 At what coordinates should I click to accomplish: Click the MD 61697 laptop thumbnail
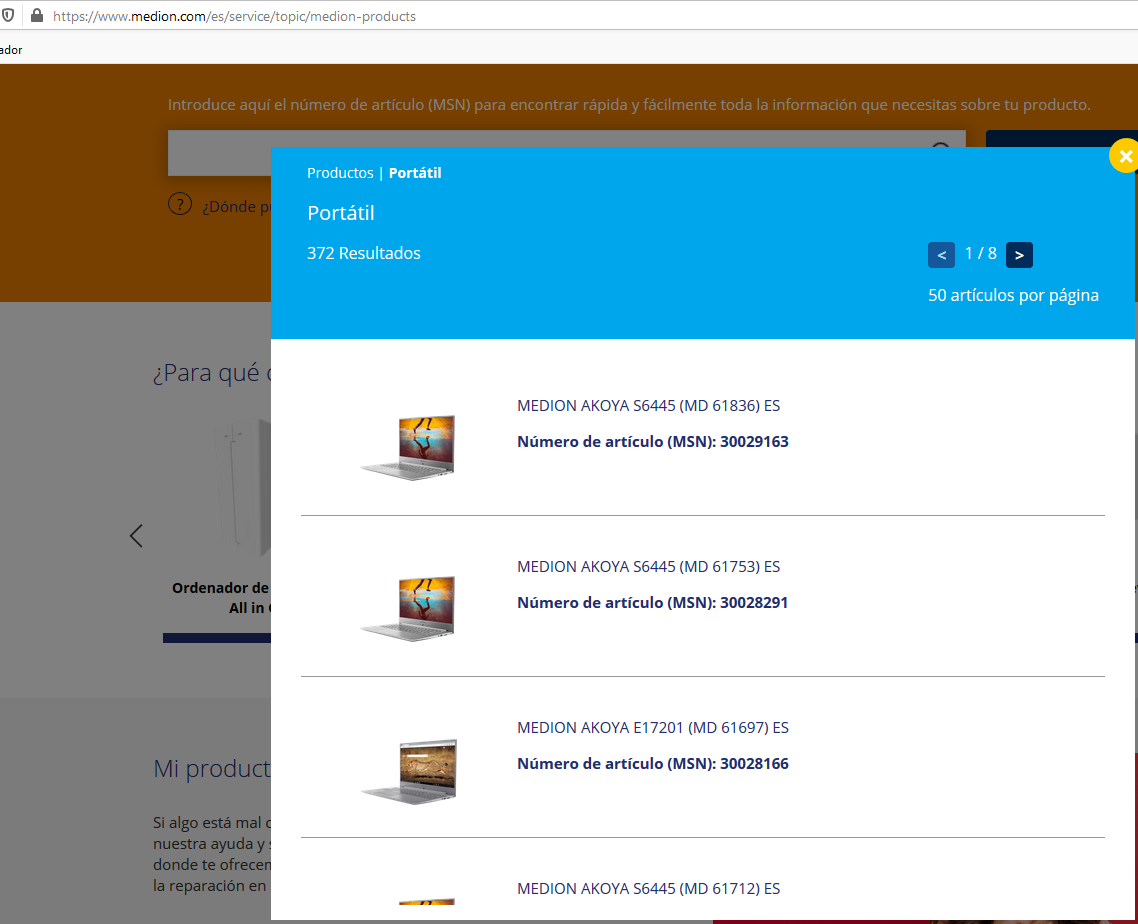click(410, 771)
